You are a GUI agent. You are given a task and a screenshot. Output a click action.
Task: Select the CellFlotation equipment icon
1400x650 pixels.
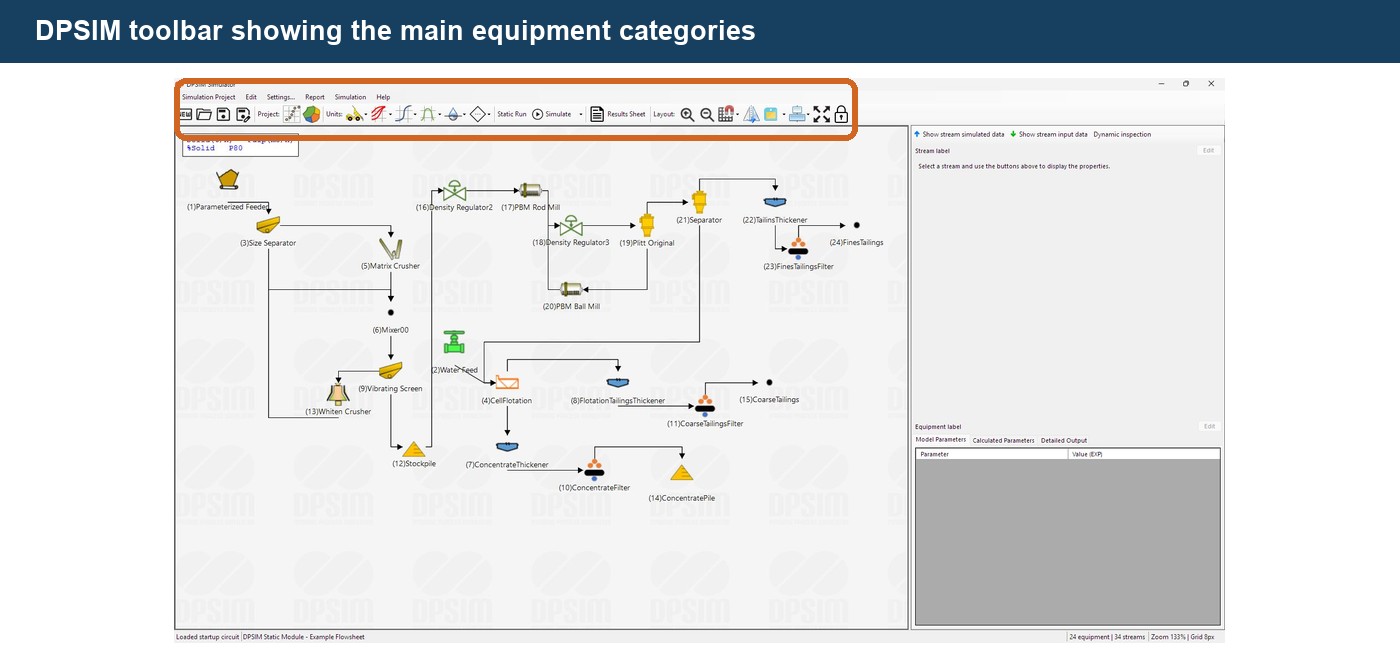tap(507, 383)
